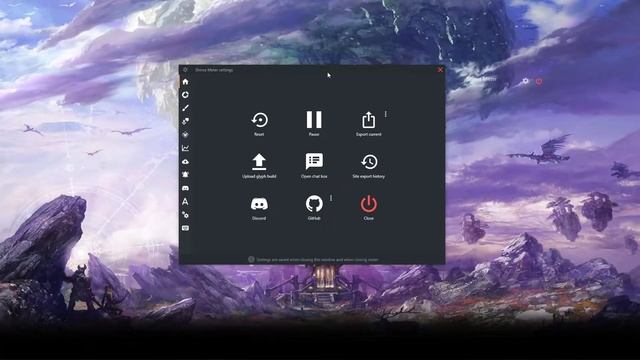Expand the three-dot menu beside Export current

(x=386, y=114)
